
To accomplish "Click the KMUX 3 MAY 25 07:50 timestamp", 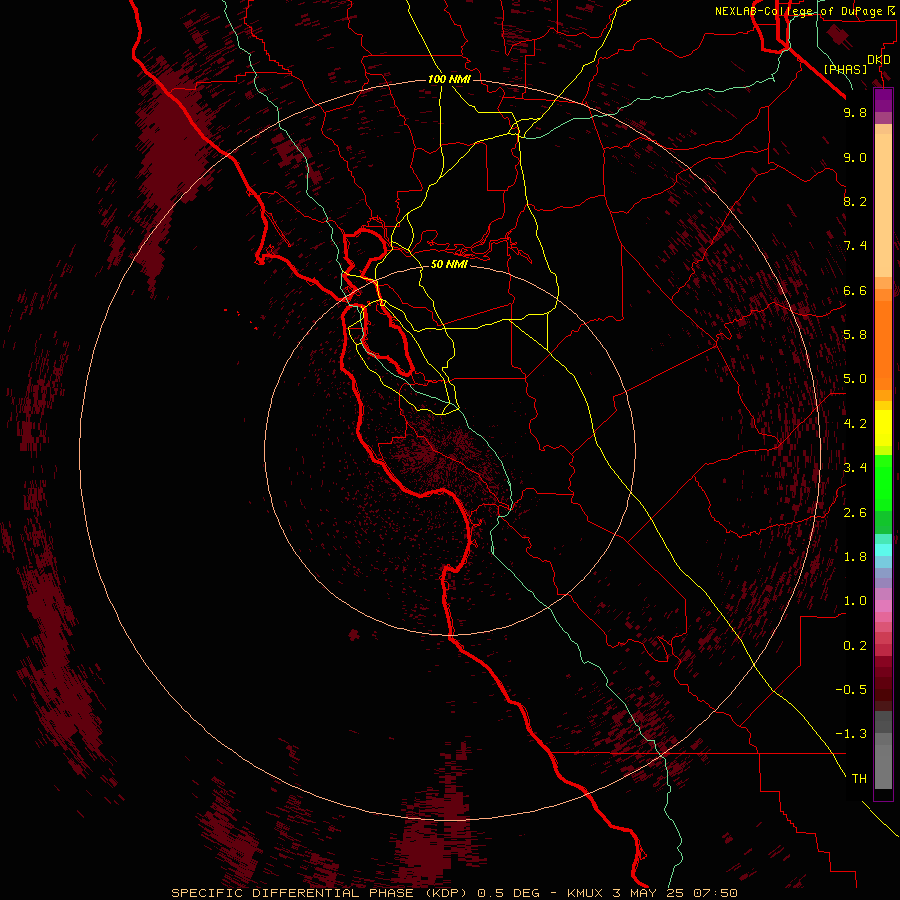I will point(652,893).
